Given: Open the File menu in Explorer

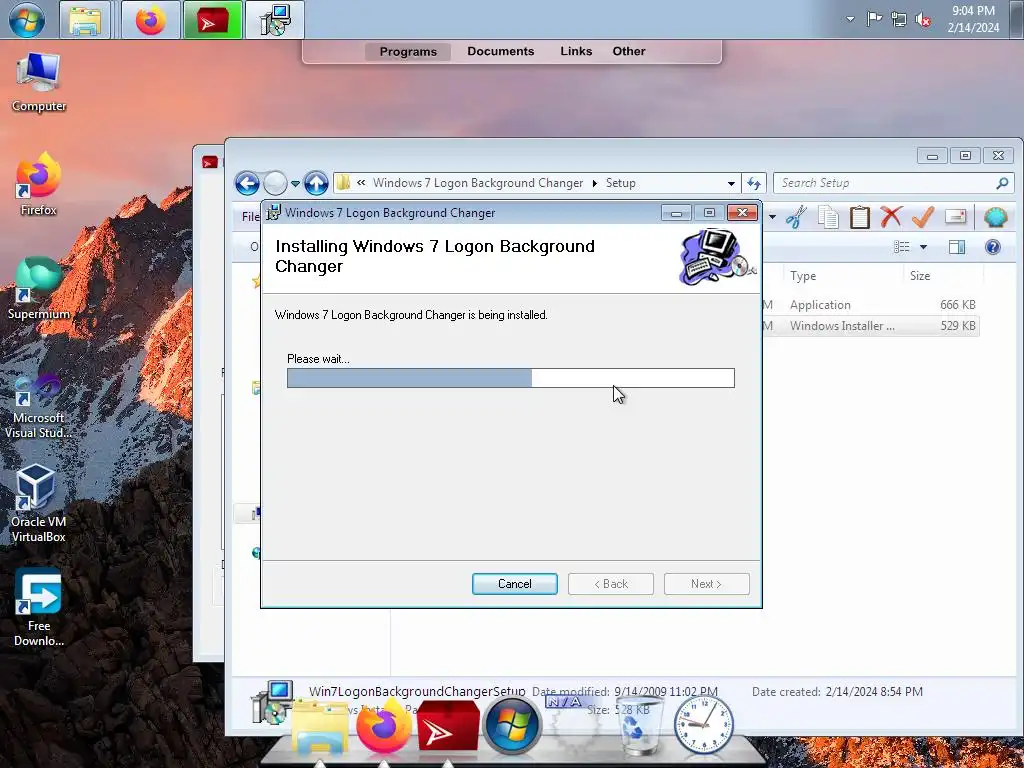Looking at the screenshot, I should (250, 216).
